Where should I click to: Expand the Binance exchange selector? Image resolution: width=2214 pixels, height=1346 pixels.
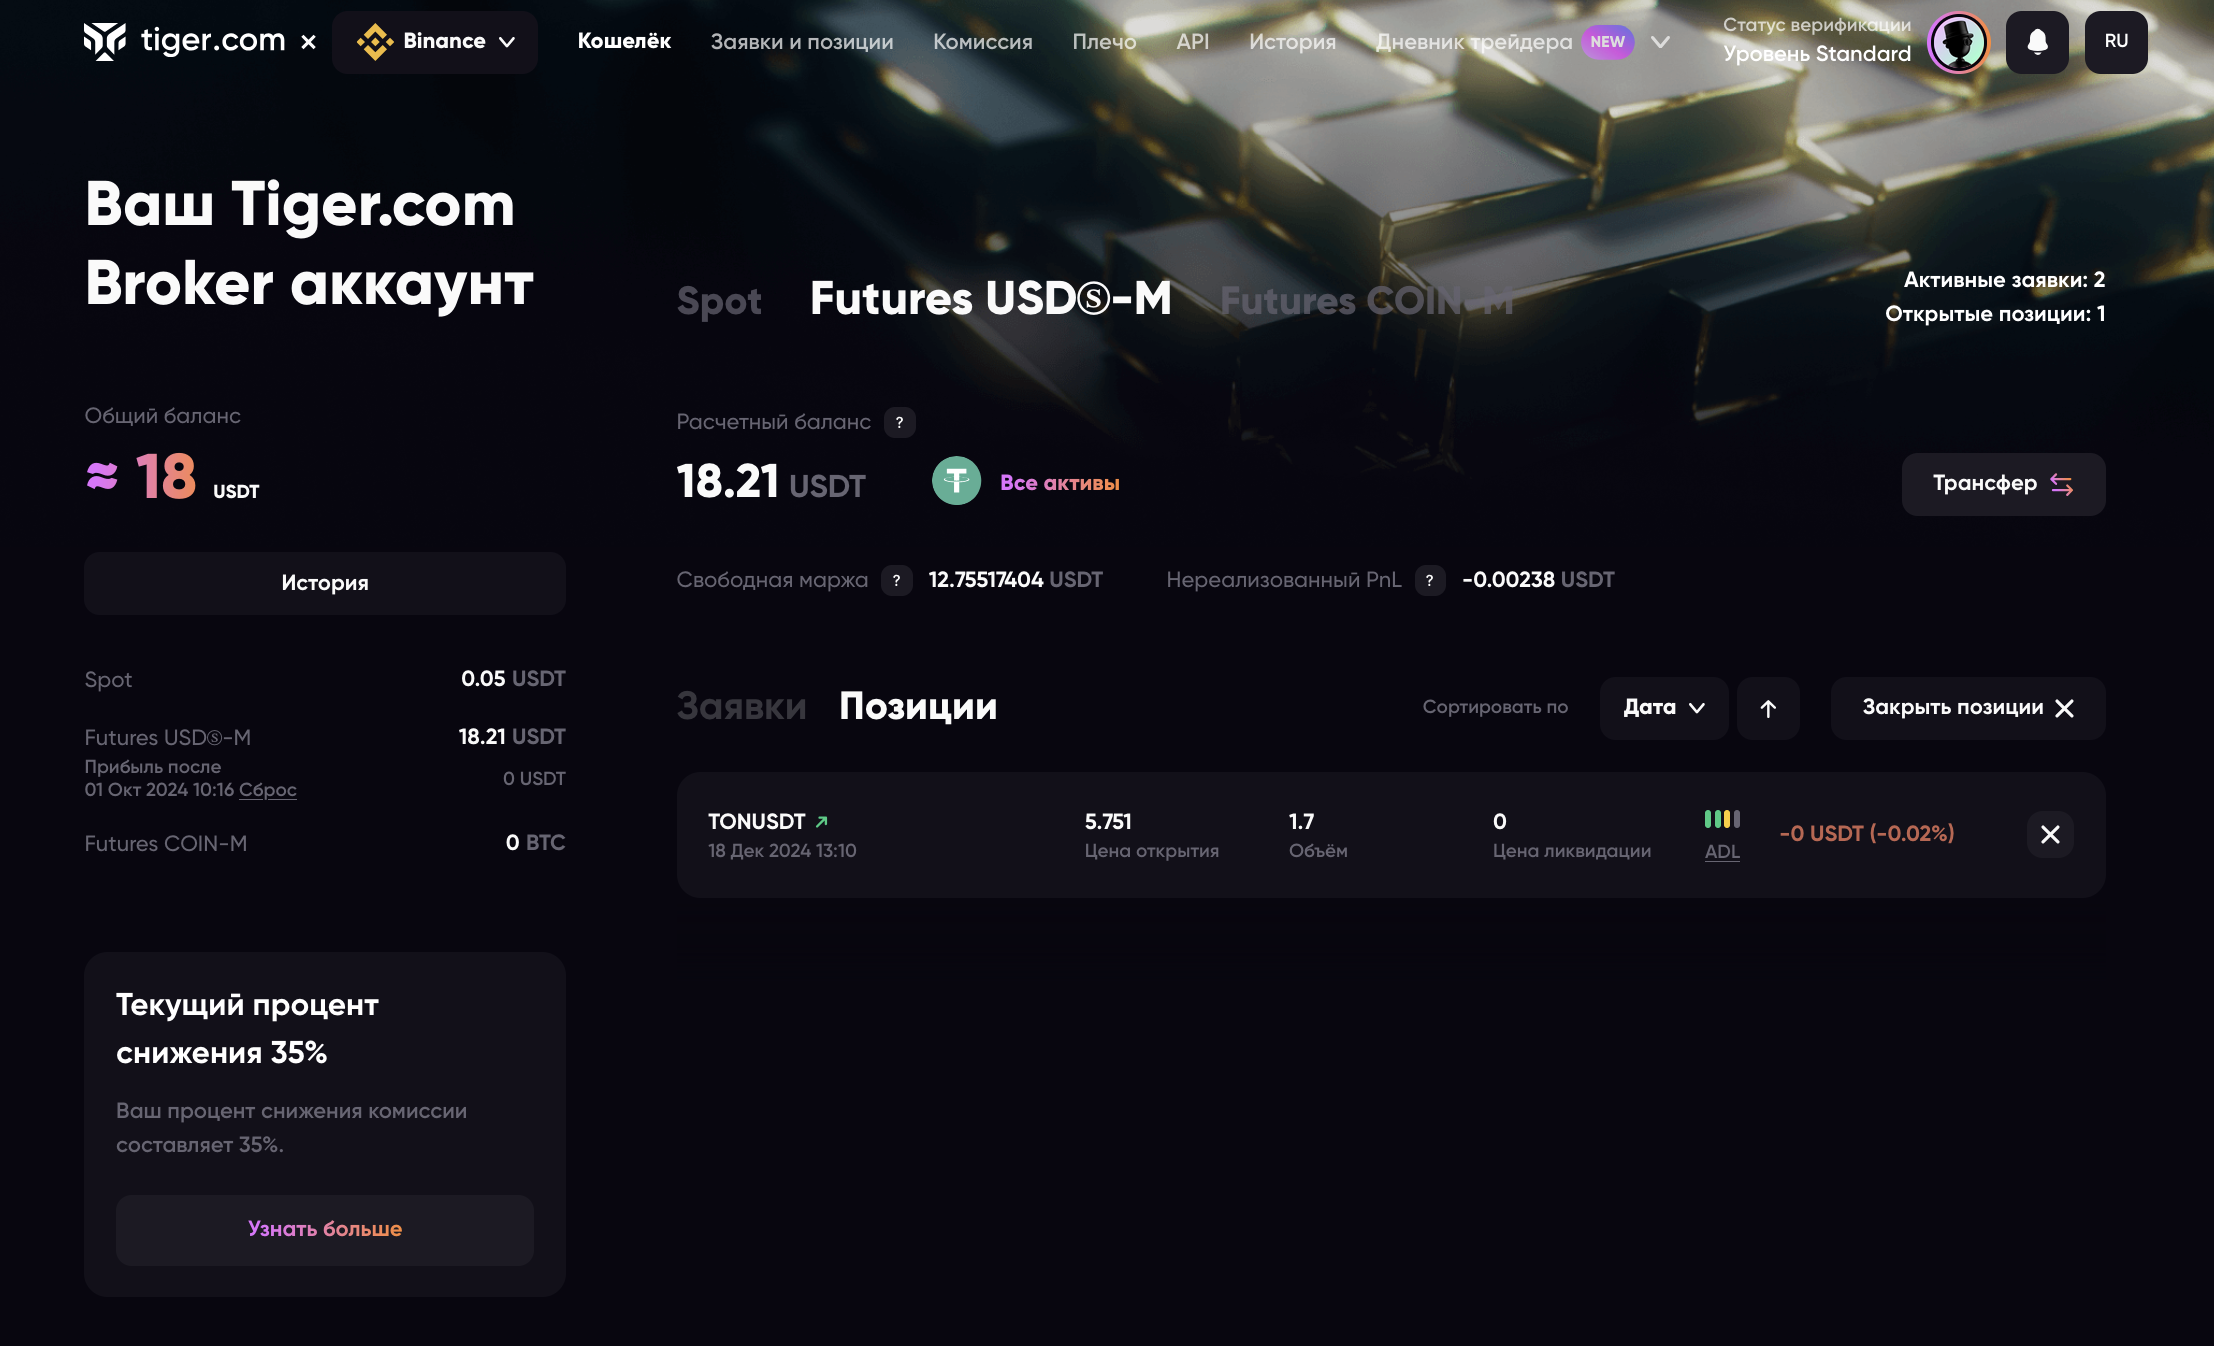click(x=435, y=42)
